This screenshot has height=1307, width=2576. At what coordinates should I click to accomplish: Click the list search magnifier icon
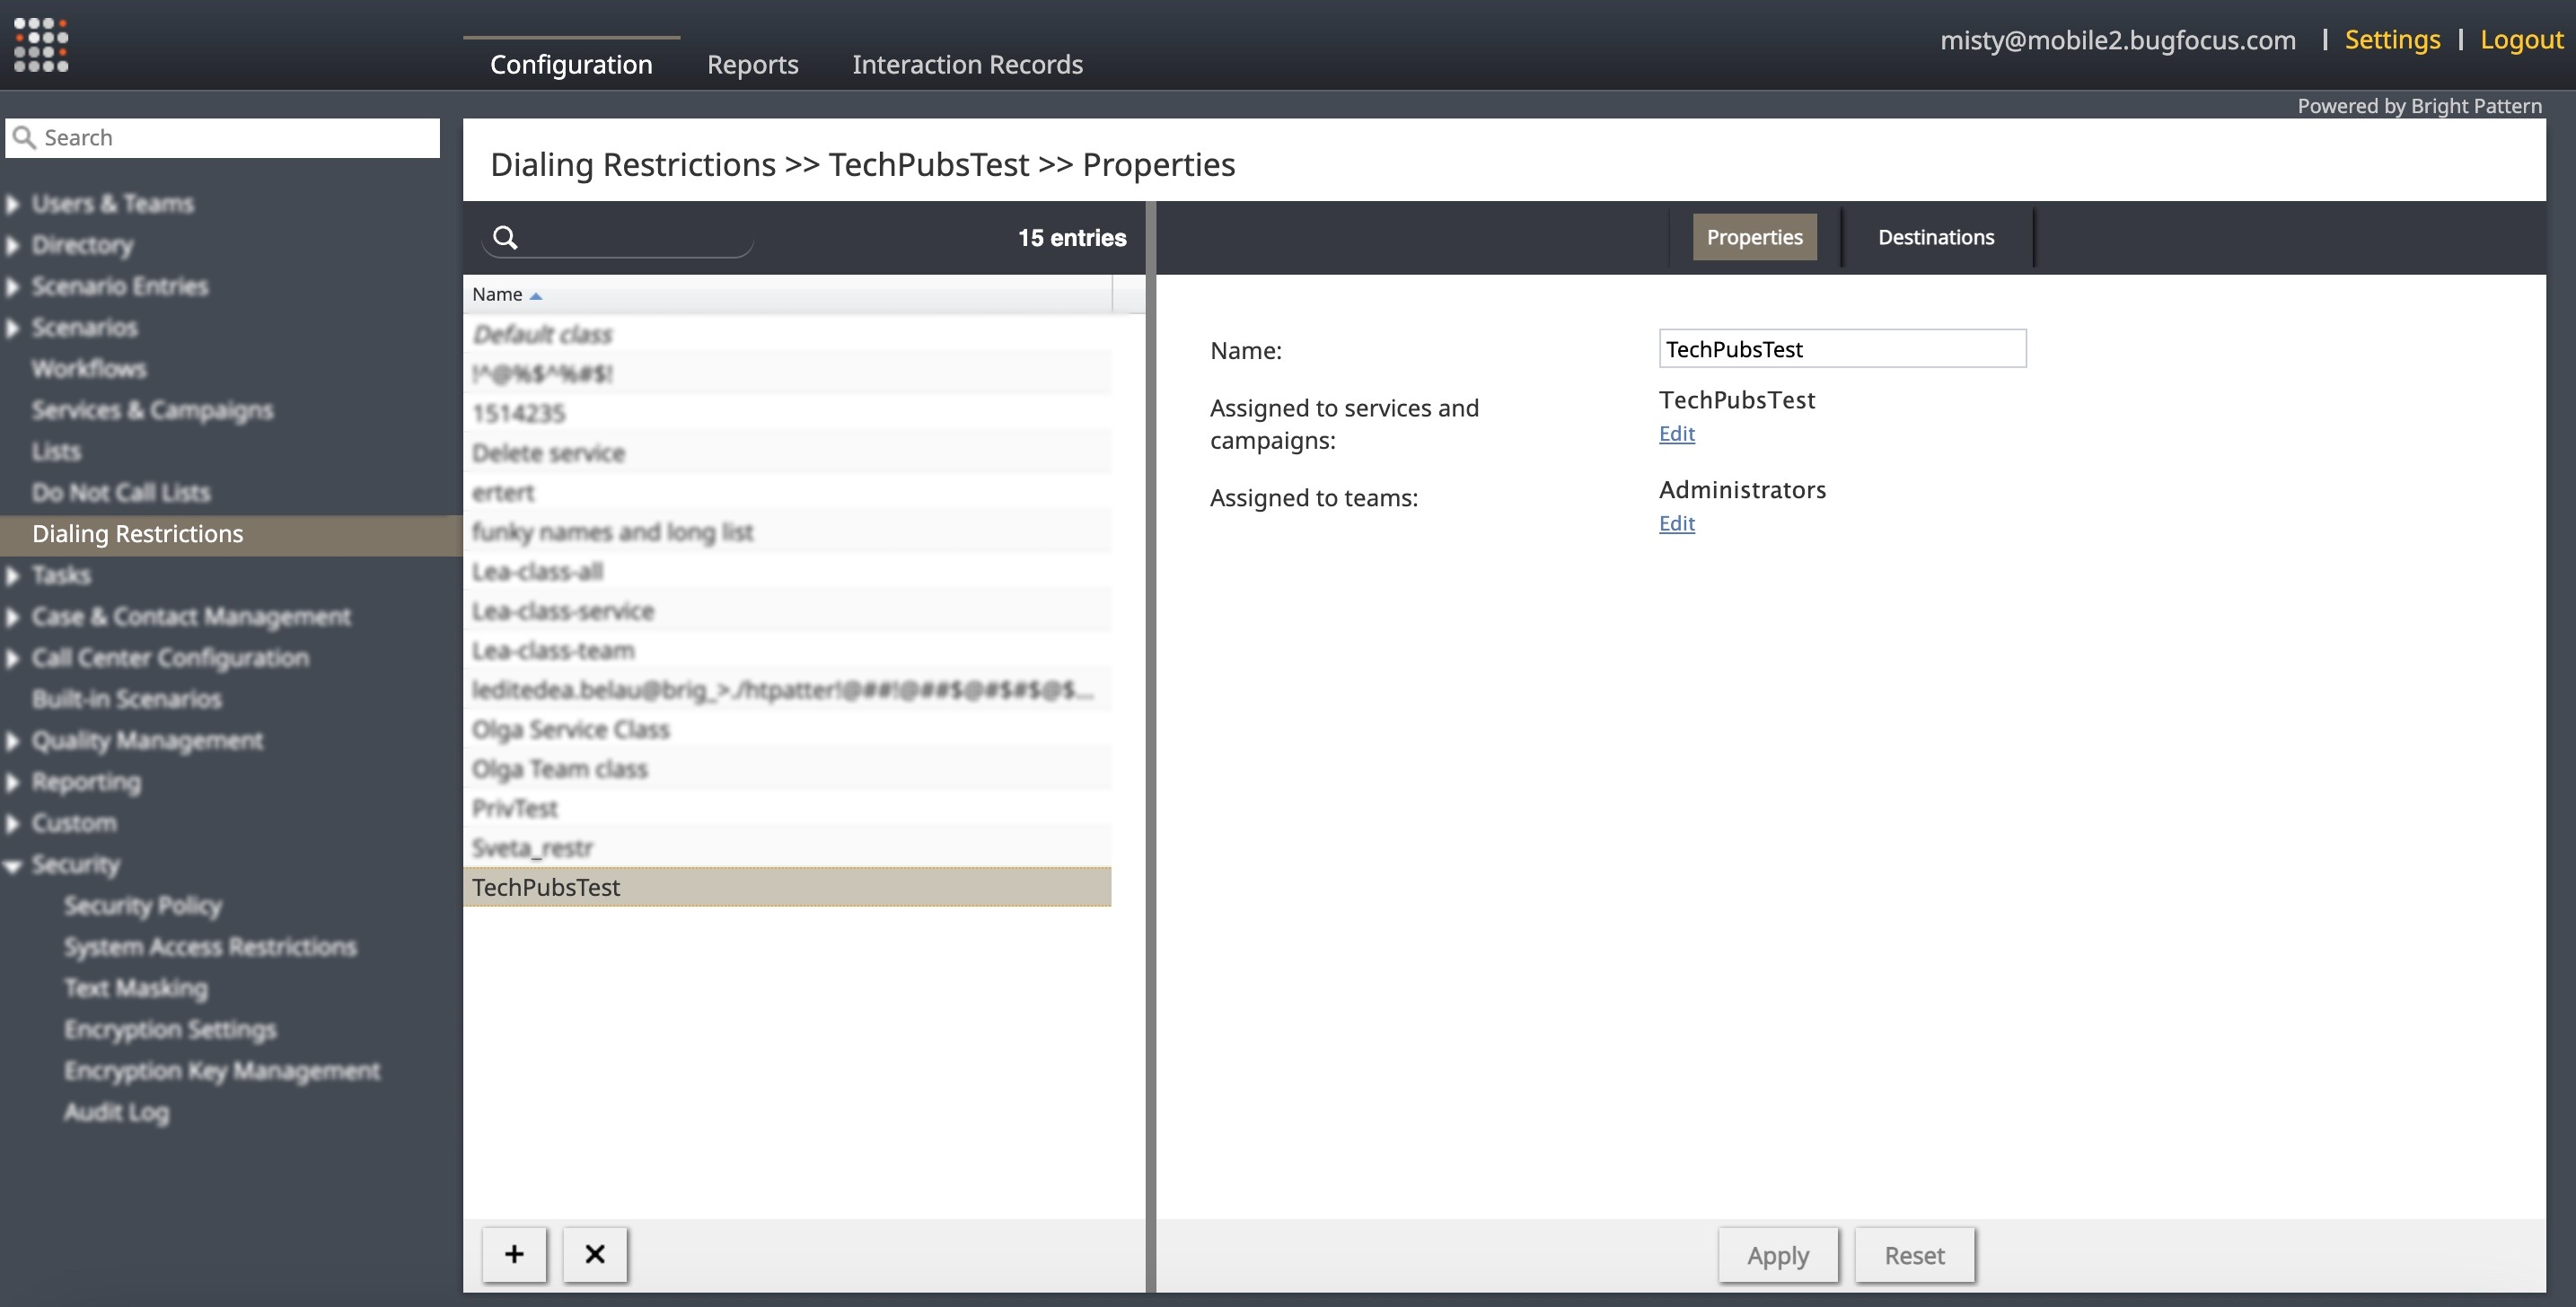[506, 238]
